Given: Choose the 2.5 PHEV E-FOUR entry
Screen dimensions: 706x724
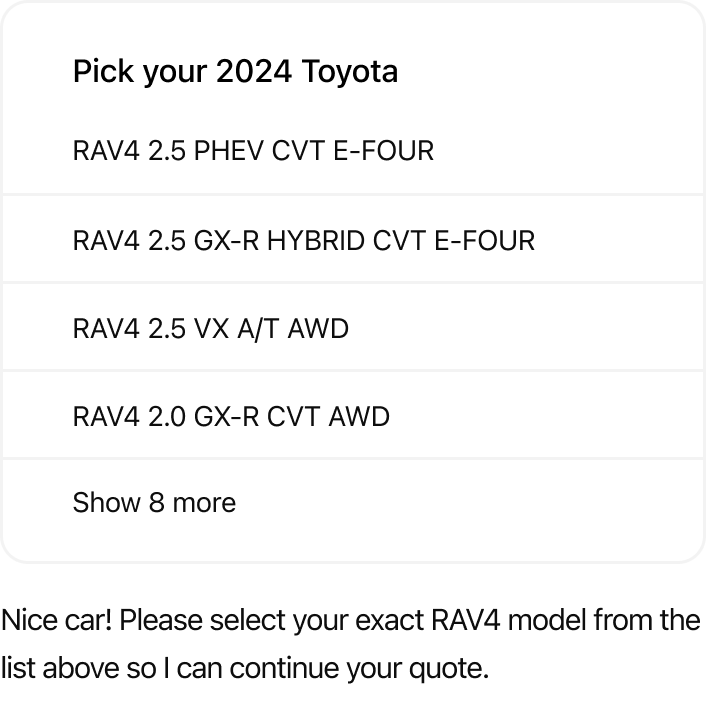Looking at the screenshot, I should [x=253, y=151].
